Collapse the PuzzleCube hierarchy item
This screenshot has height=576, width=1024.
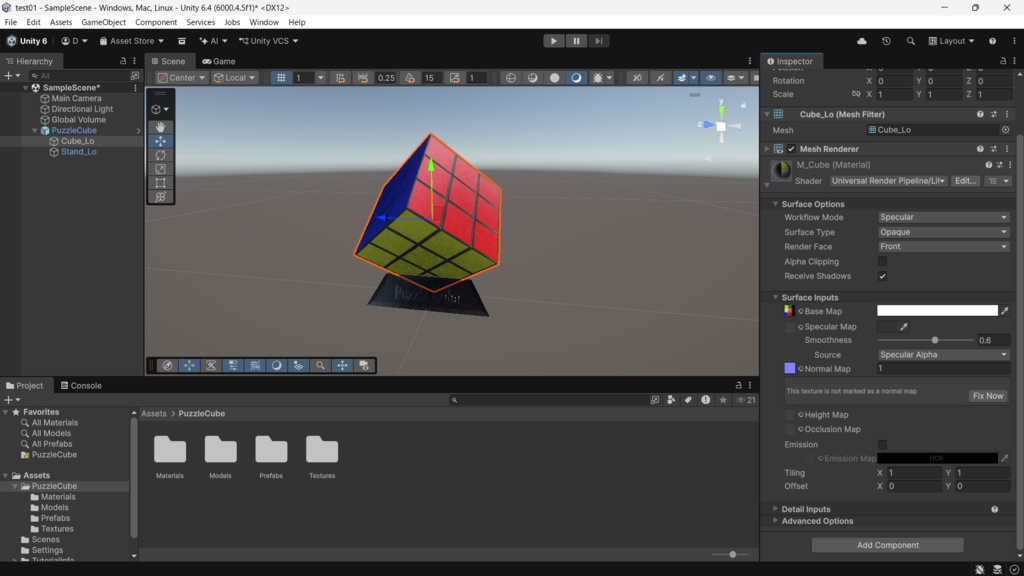tap(35, 131)
